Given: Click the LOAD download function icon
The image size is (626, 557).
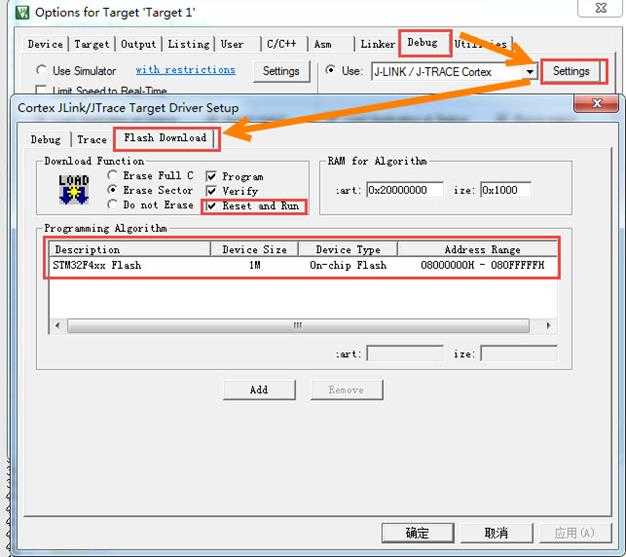Looking at the screenshot, I should pyautogui.click(x=73, y=189).
